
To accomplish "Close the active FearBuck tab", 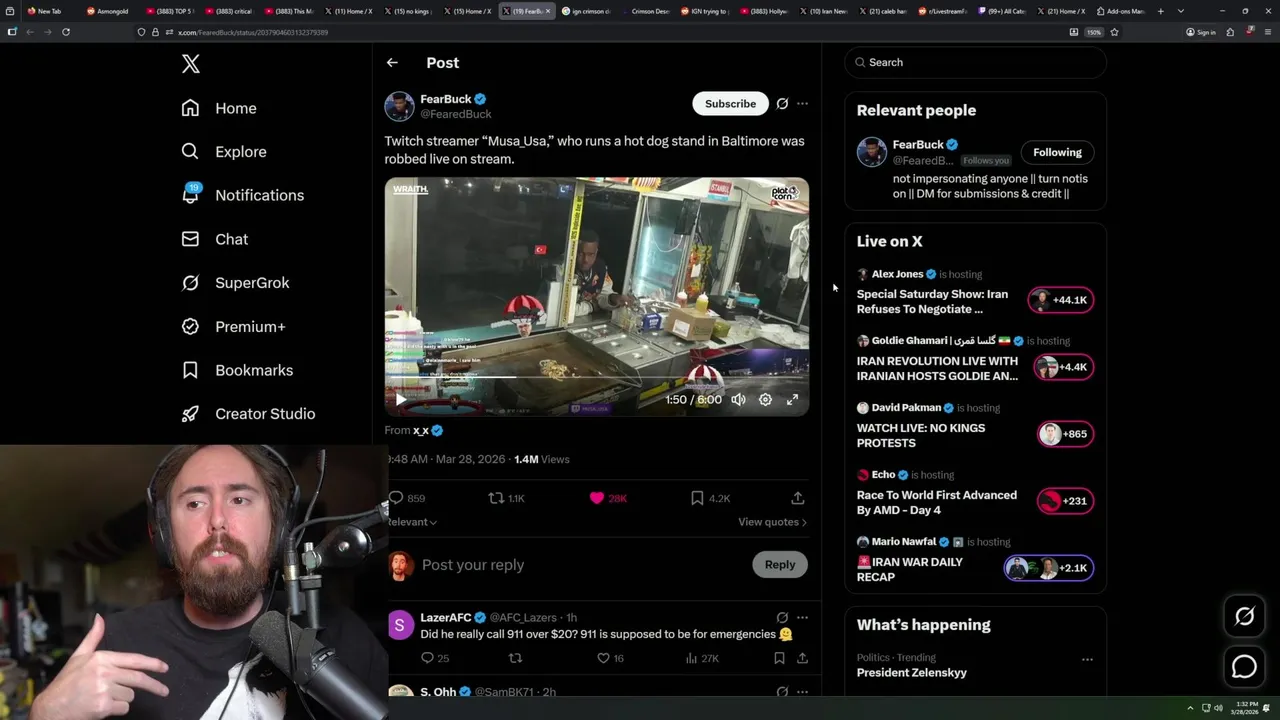I will (548, 11).
